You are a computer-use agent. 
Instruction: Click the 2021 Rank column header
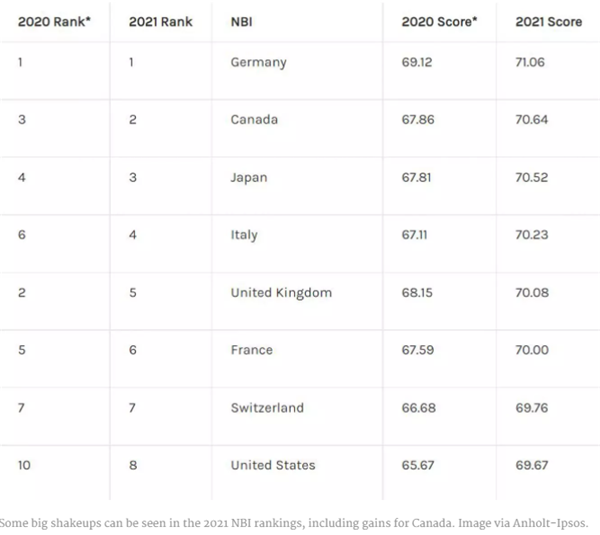click(161, 22)
